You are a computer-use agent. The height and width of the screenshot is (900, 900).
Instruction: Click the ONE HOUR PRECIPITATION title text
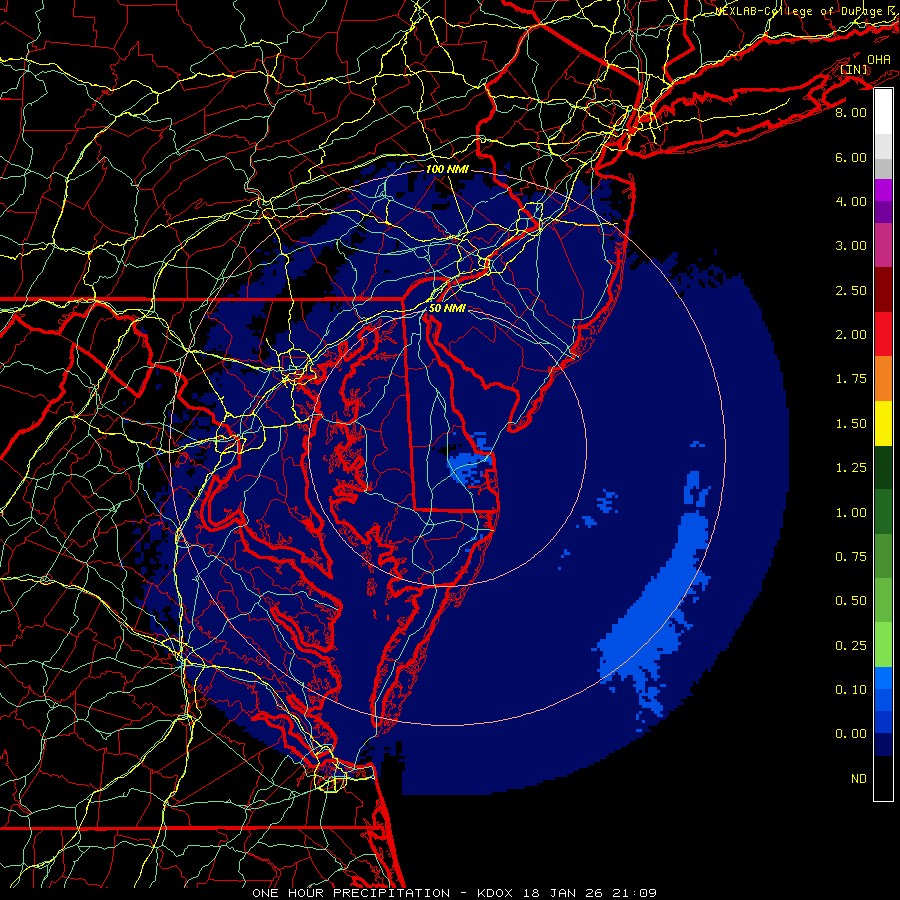coord(351,893)
